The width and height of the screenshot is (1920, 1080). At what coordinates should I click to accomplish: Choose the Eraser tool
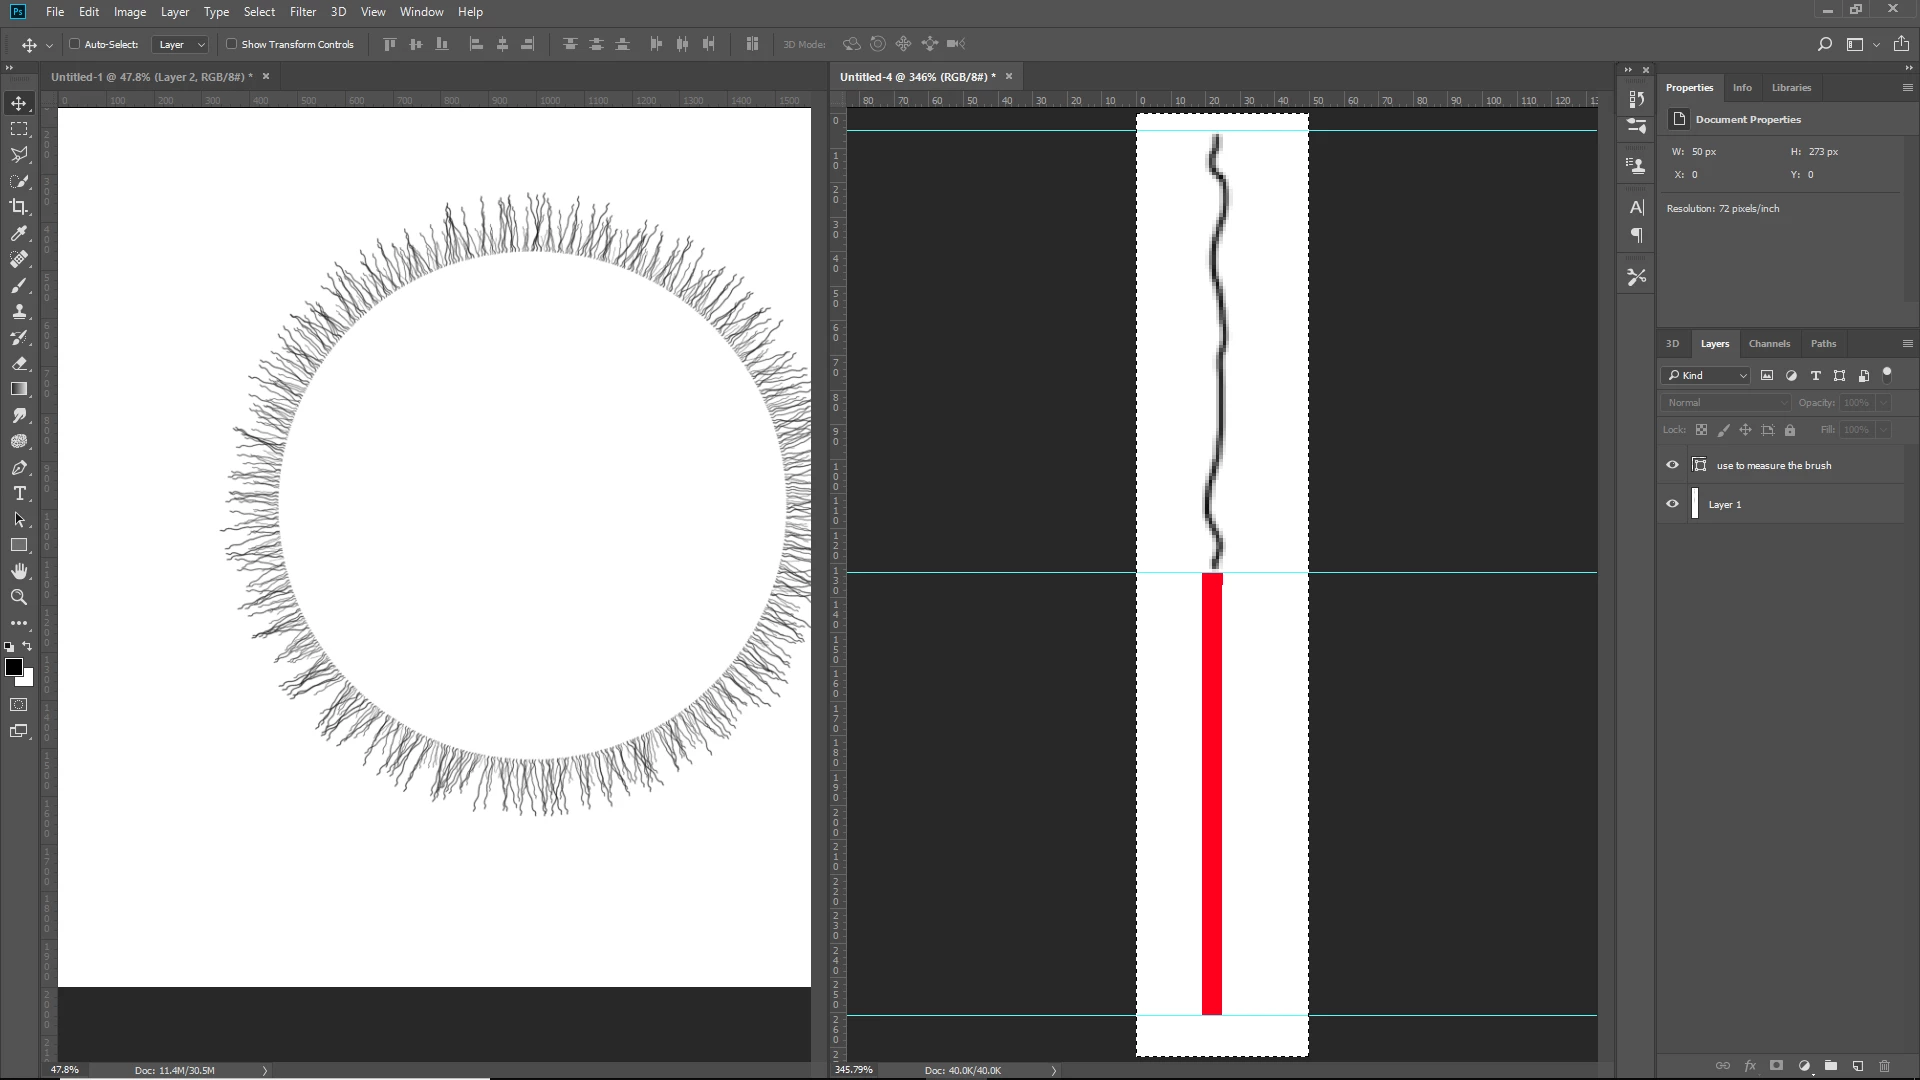(x=19, y=363)
